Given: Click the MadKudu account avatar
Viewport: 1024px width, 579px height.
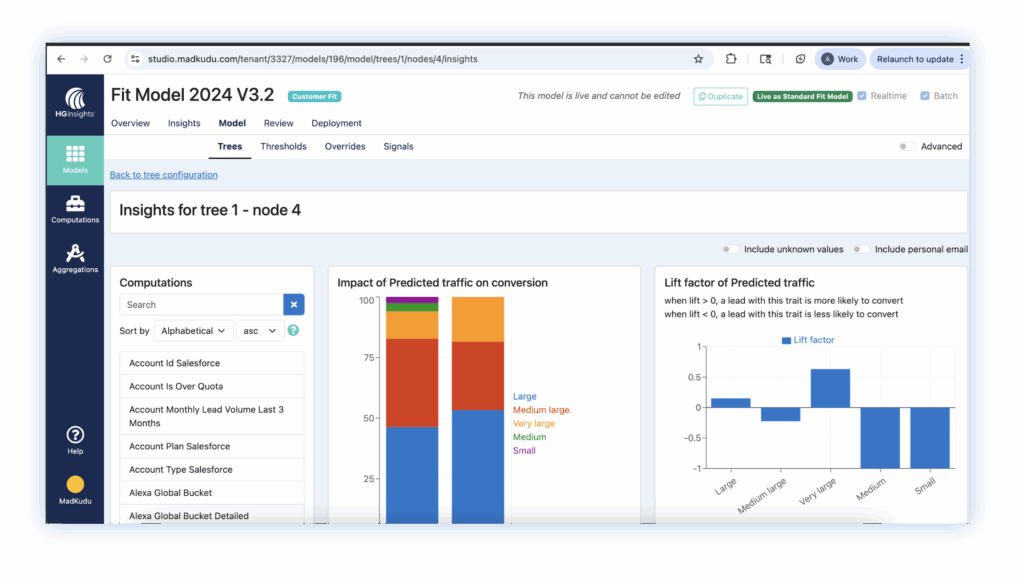Looking at the screenshot, I should [75, 487].
